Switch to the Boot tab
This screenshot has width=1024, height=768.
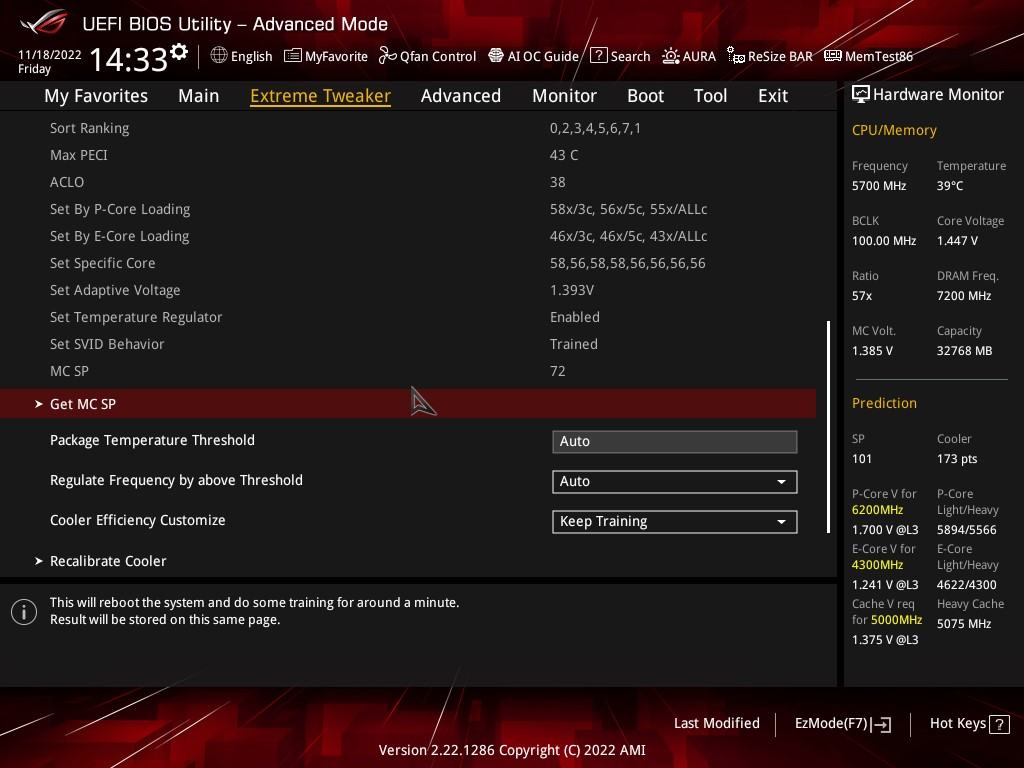645,96
